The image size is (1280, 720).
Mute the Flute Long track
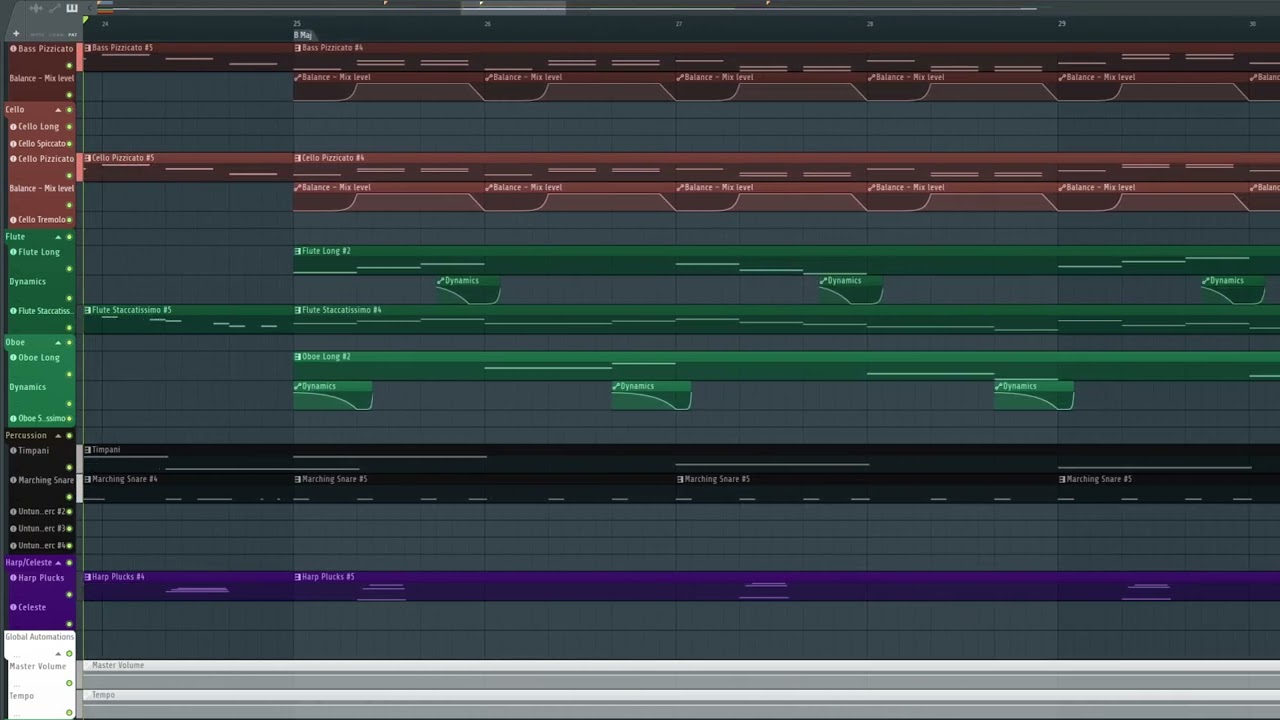pos(69,269)
